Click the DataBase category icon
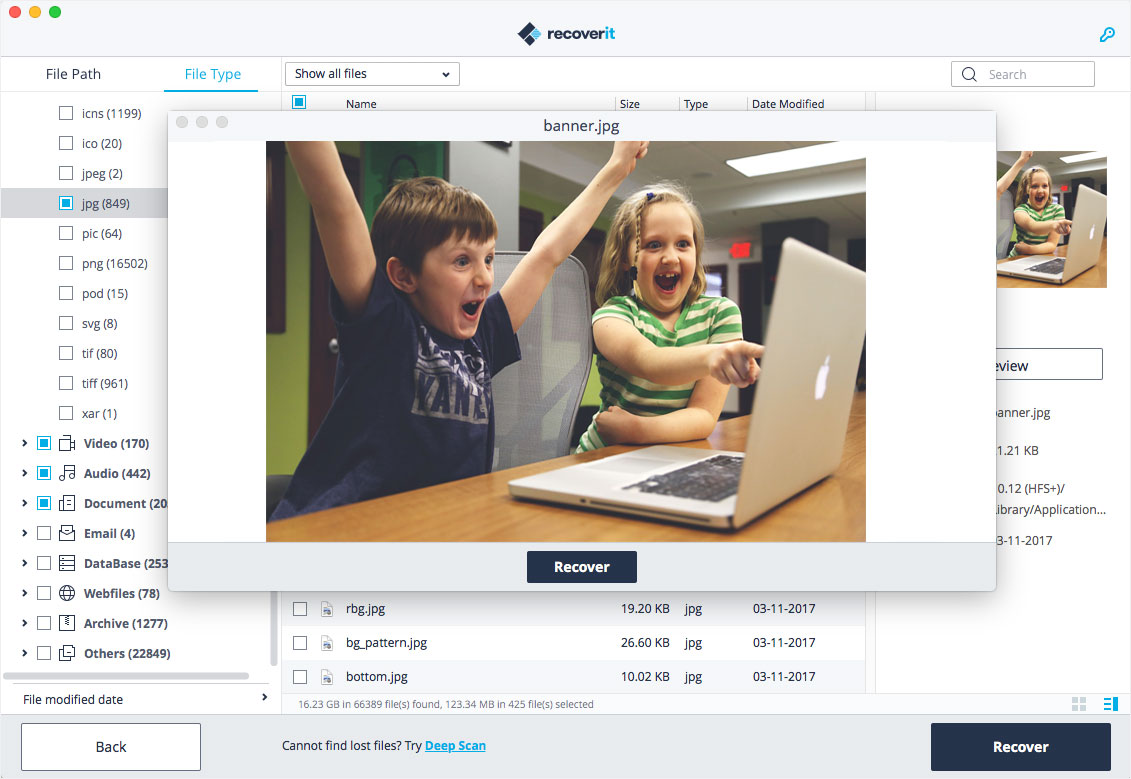The height and width of the screenshot is (779, 1131). point(67,563)
